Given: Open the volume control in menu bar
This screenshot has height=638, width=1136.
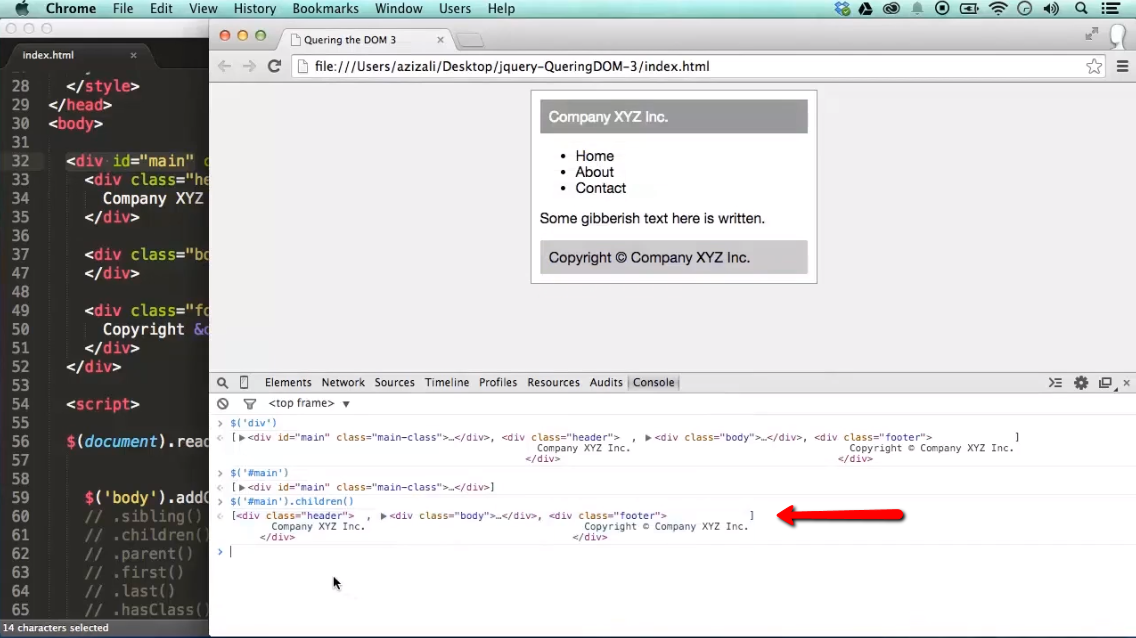Looking at the screenshot, I should coord(1051,9).
